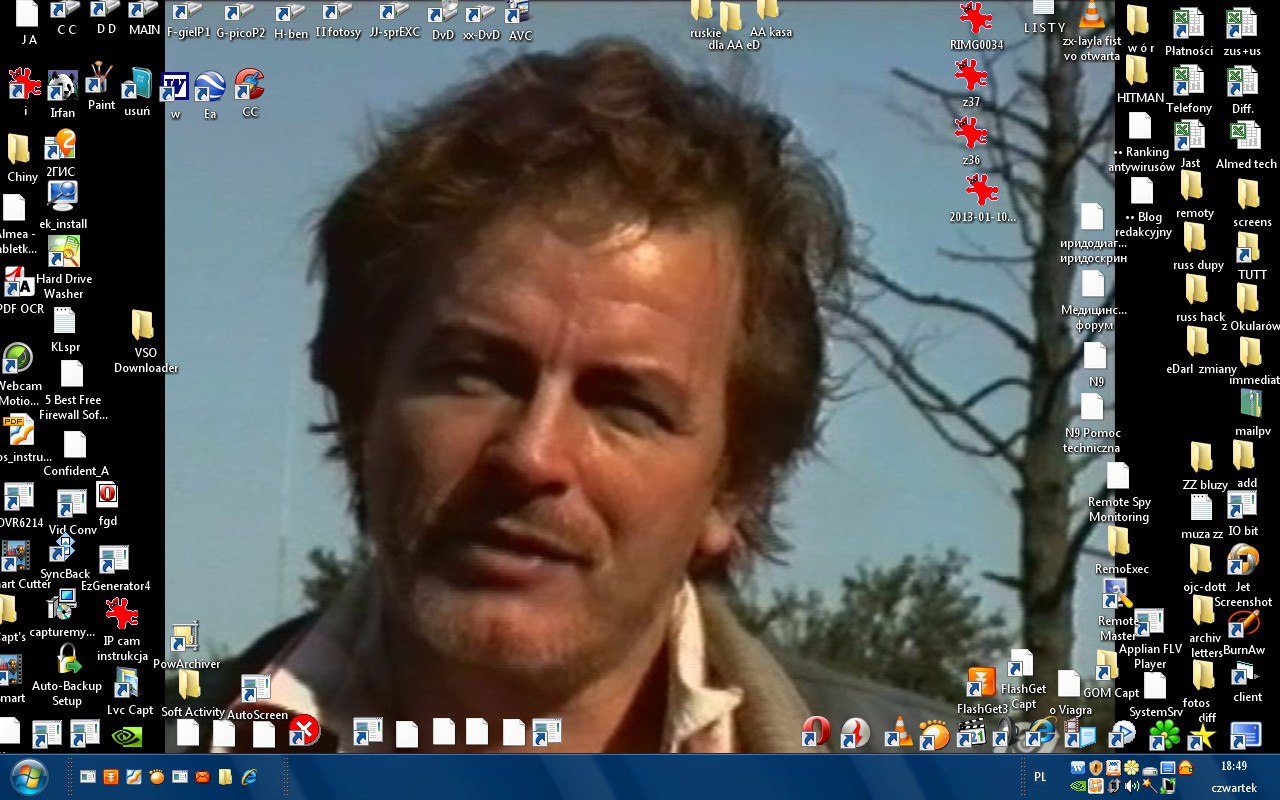Open the PowArchiver shortcut

pyautogui.click(x=186, y=637)
